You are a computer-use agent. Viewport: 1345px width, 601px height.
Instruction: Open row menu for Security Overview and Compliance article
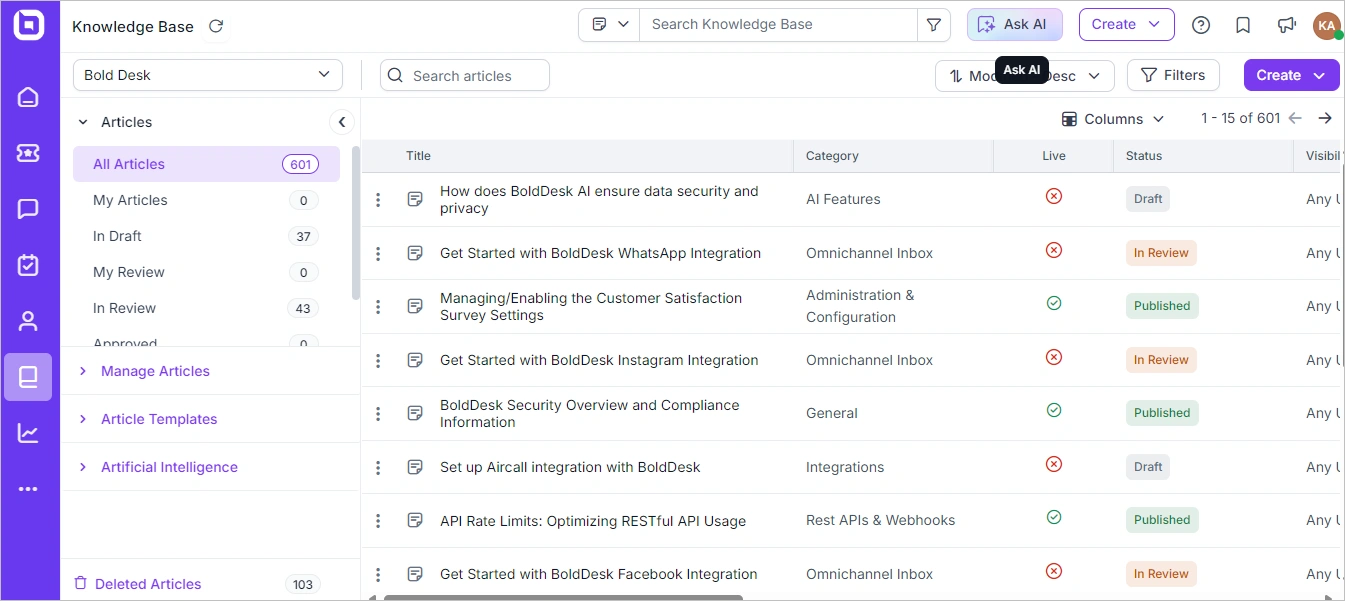coord(378,414)
